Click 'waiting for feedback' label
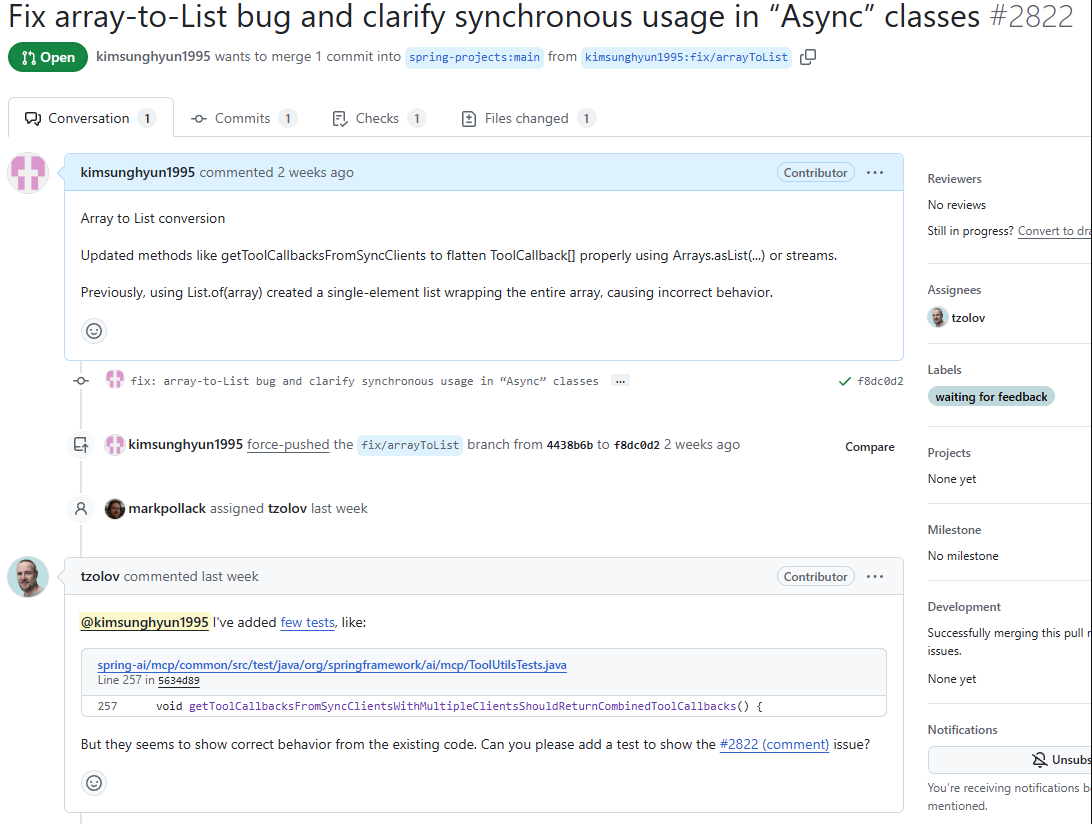1092x824 pixels. pos(991,396)
